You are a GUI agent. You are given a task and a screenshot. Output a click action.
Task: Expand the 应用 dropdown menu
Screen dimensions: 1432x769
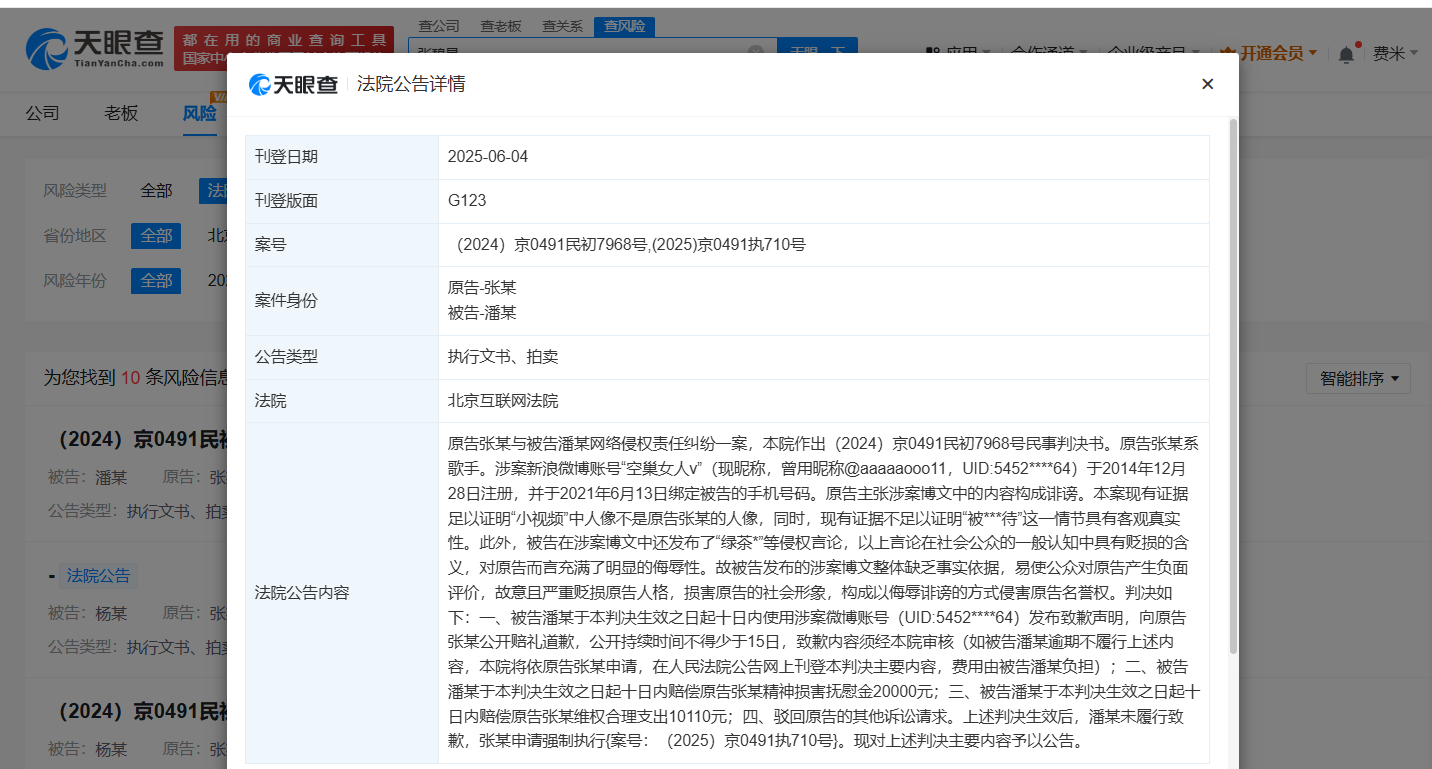[958, 53]
